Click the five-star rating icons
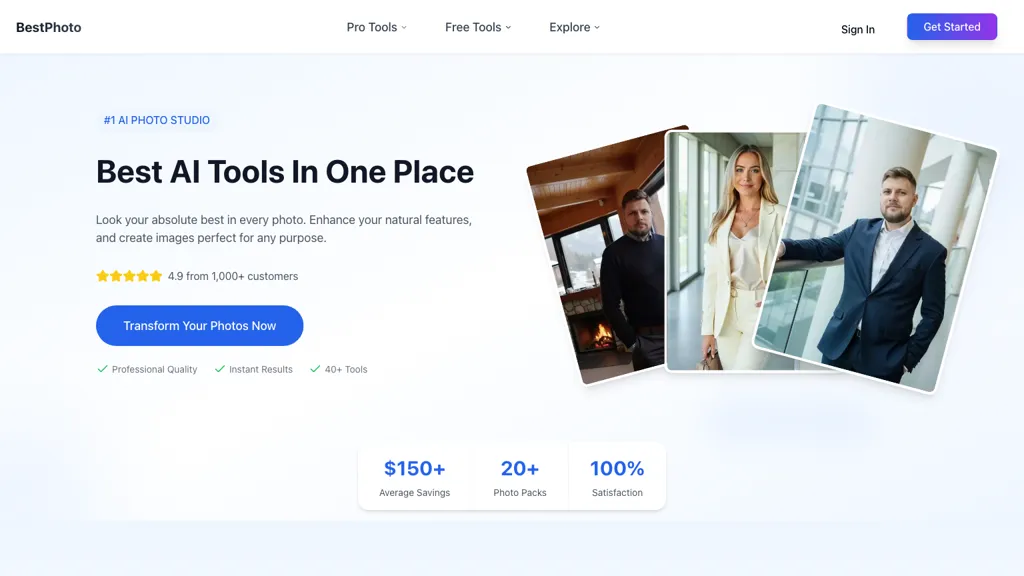The height and width of the screenshot is (576, 1024). 129,276
